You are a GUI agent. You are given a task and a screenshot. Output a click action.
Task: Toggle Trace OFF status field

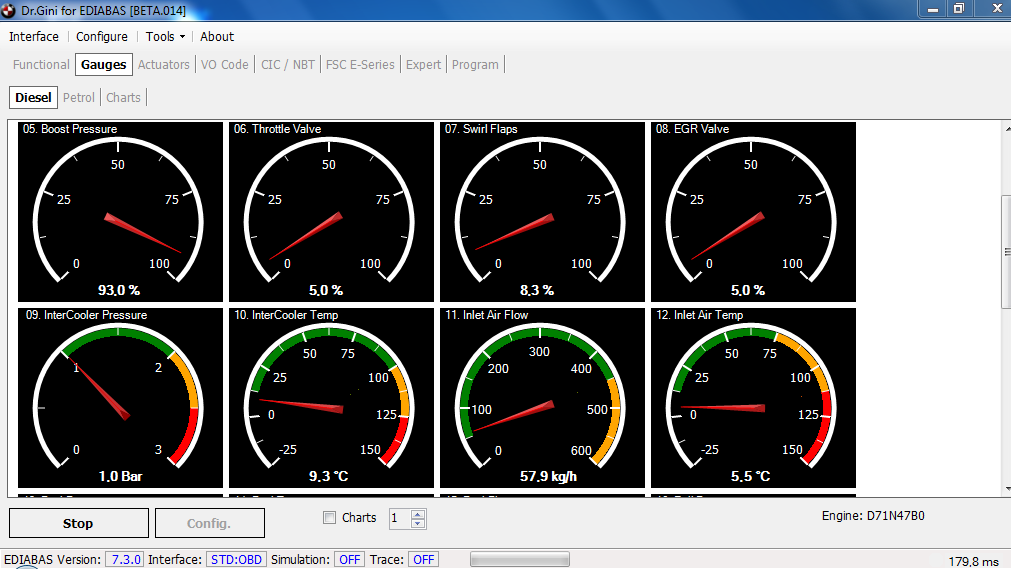tap(423, 559)
